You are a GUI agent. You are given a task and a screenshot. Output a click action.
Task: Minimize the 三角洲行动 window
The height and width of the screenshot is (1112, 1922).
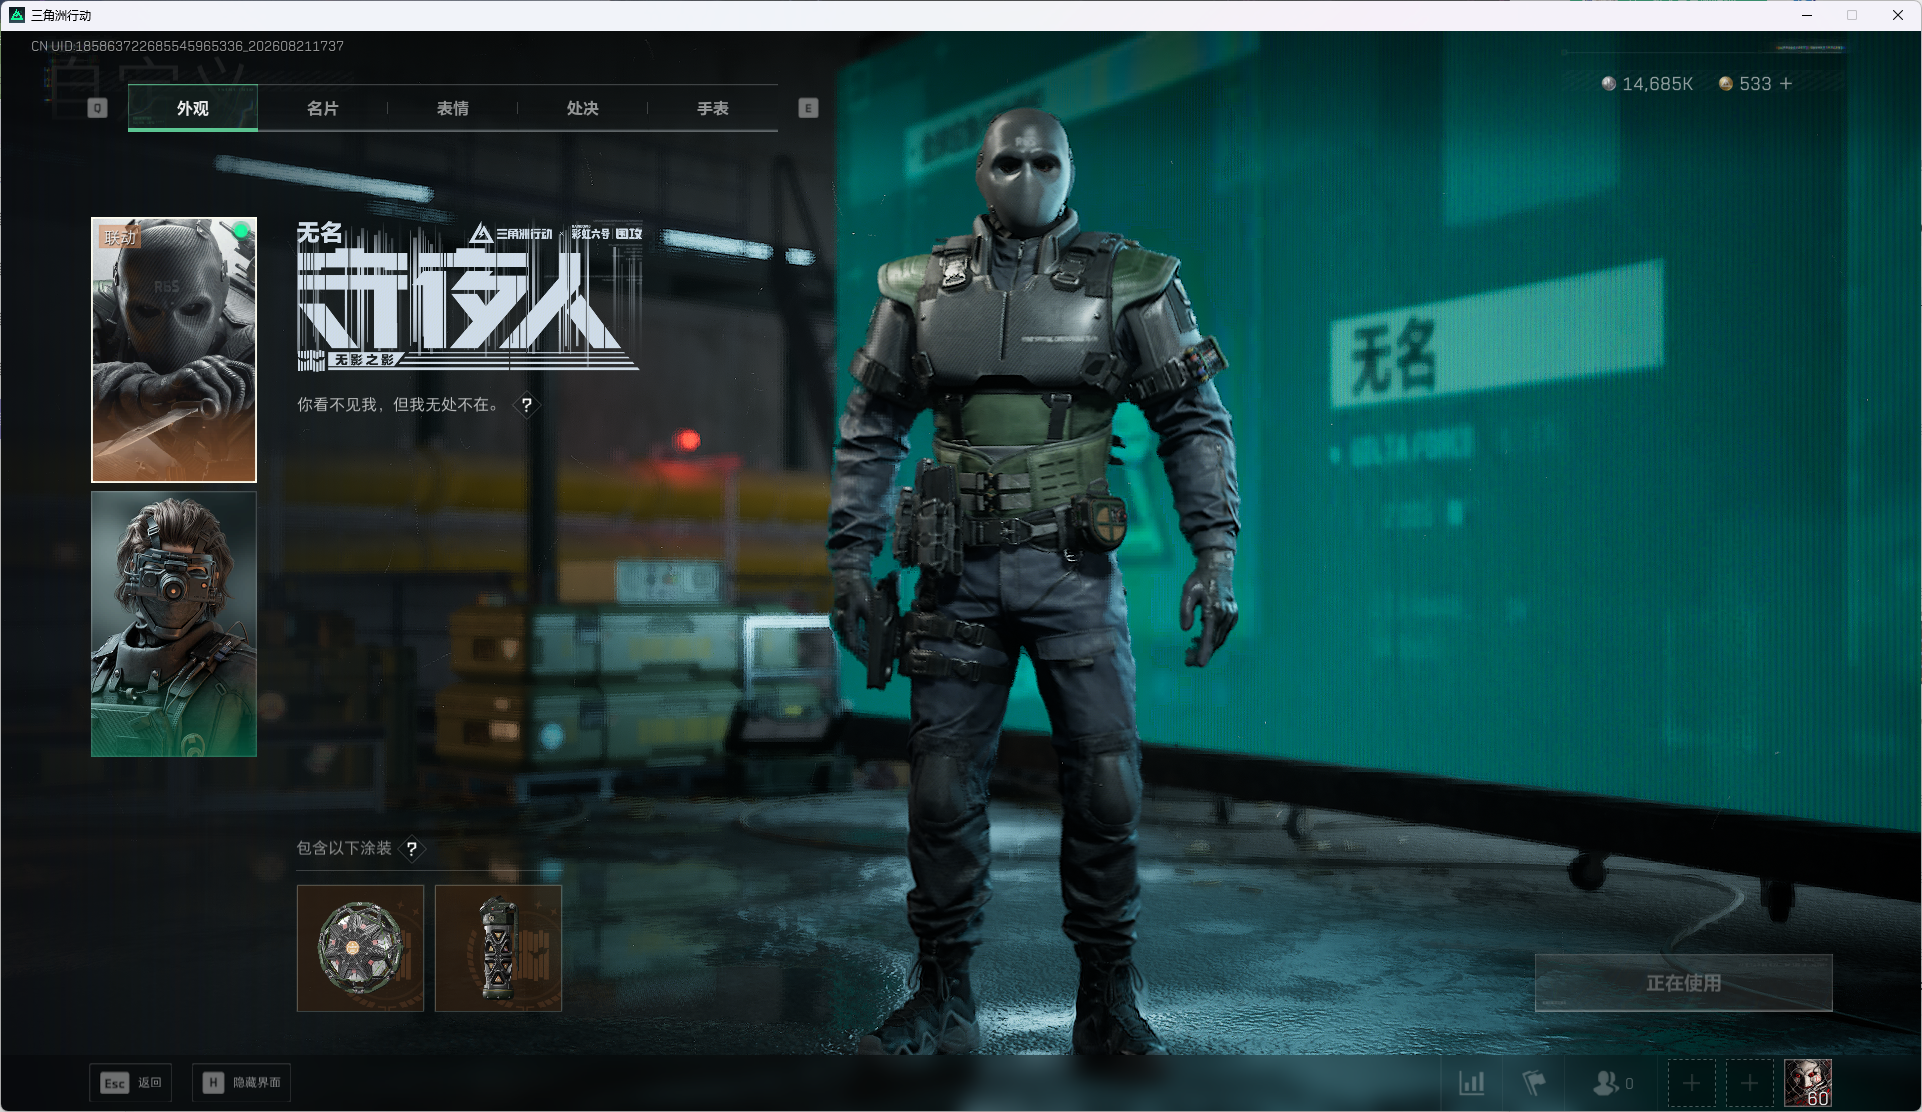click(x=1807, y=15)
